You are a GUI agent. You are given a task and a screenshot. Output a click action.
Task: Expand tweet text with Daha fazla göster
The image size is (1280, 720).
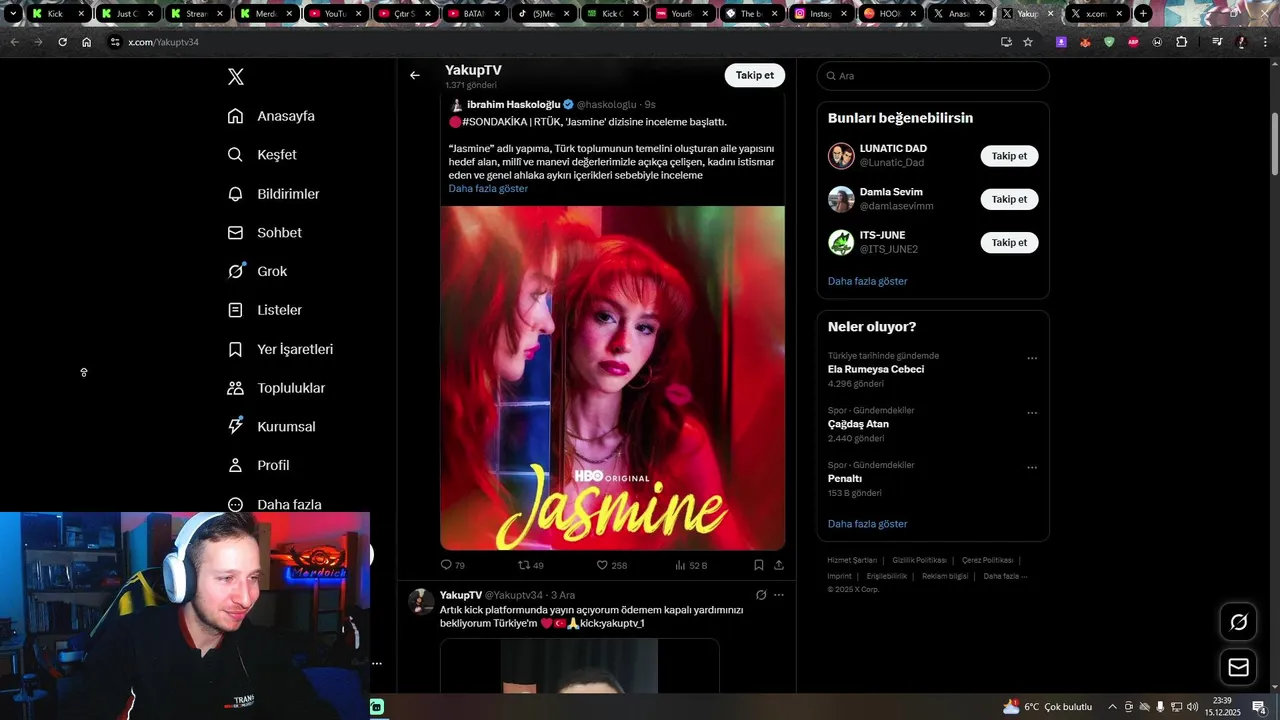click(488, 188)
